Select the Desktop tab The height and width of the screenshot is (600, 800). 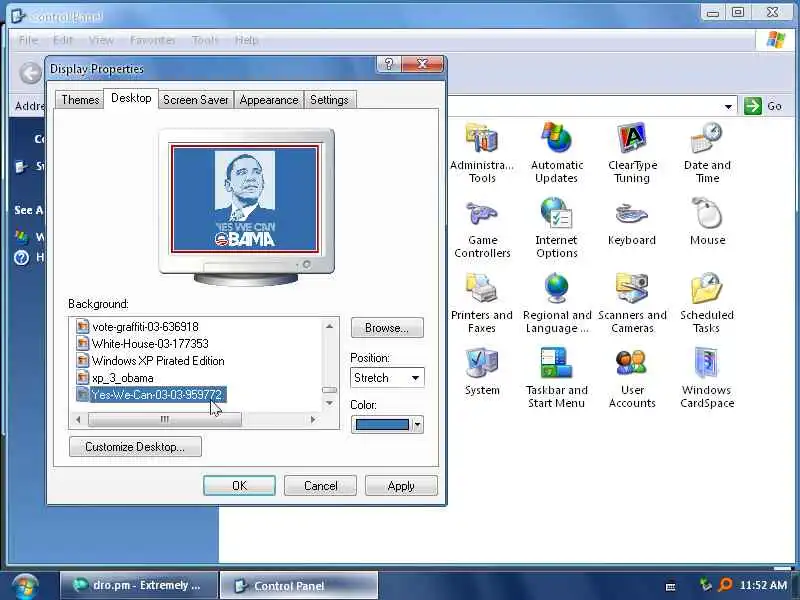[131, 98]
